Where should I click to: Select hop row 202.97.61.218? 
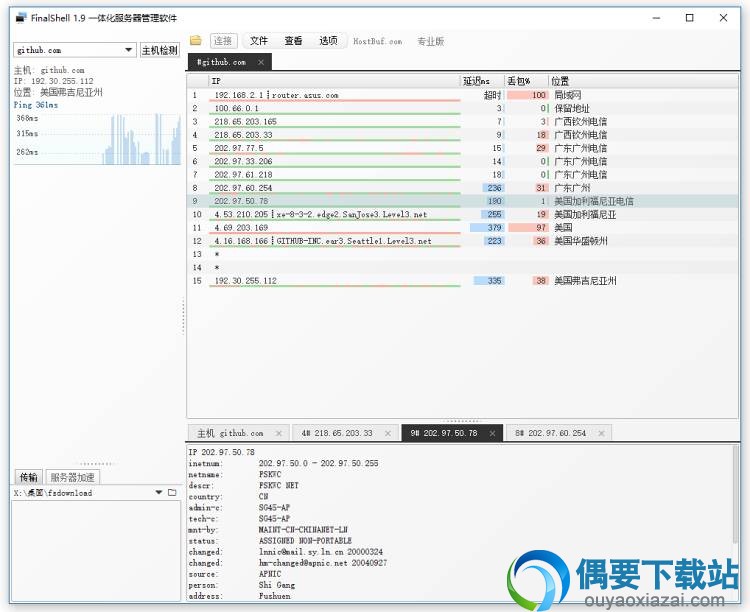(462, 175)
